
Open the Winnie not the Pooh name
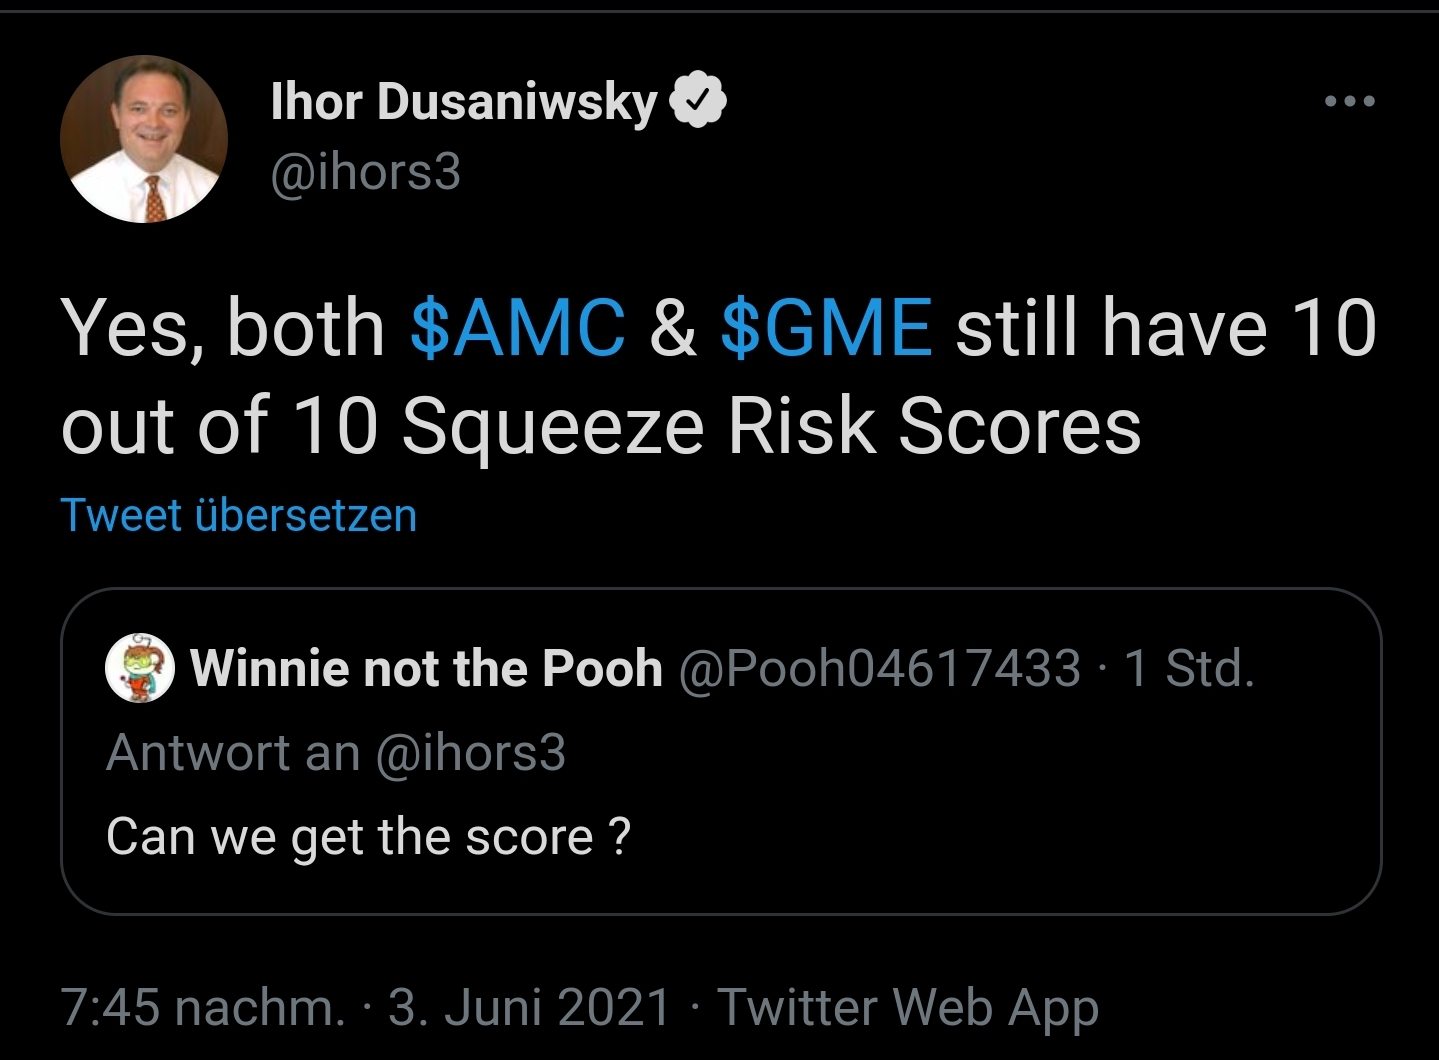click(426, 668)
